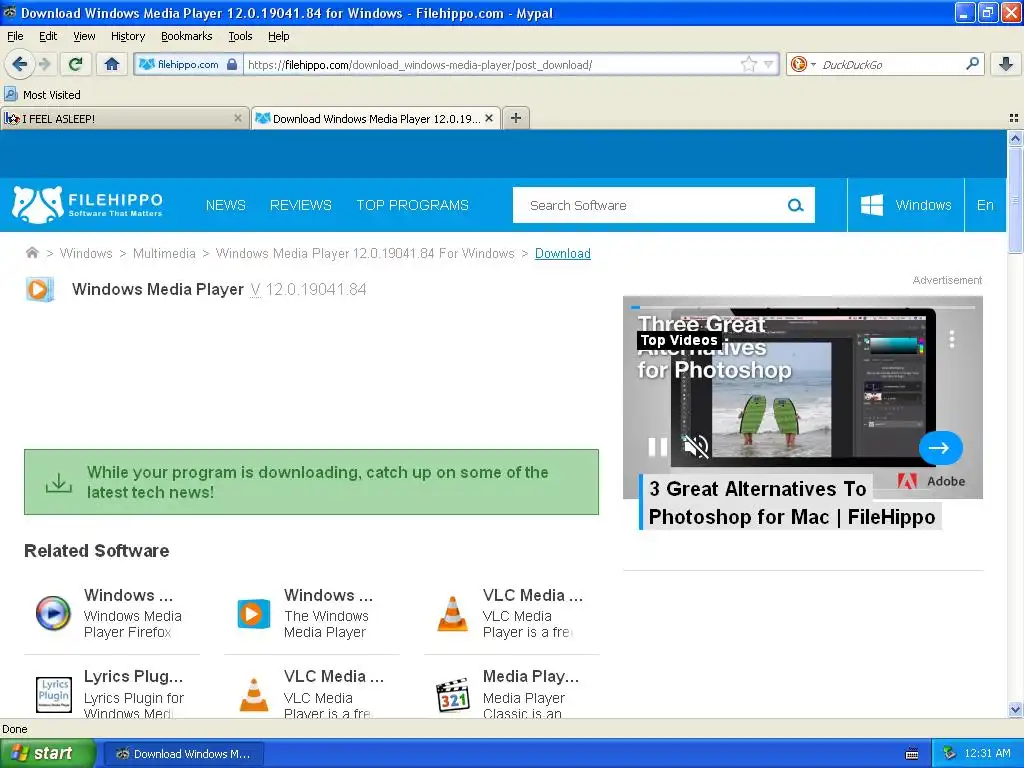Image resolution: width=1024 pixels, height=768 pixels.
Task: Open the NEWS section
Action: [x=225, y=205]
